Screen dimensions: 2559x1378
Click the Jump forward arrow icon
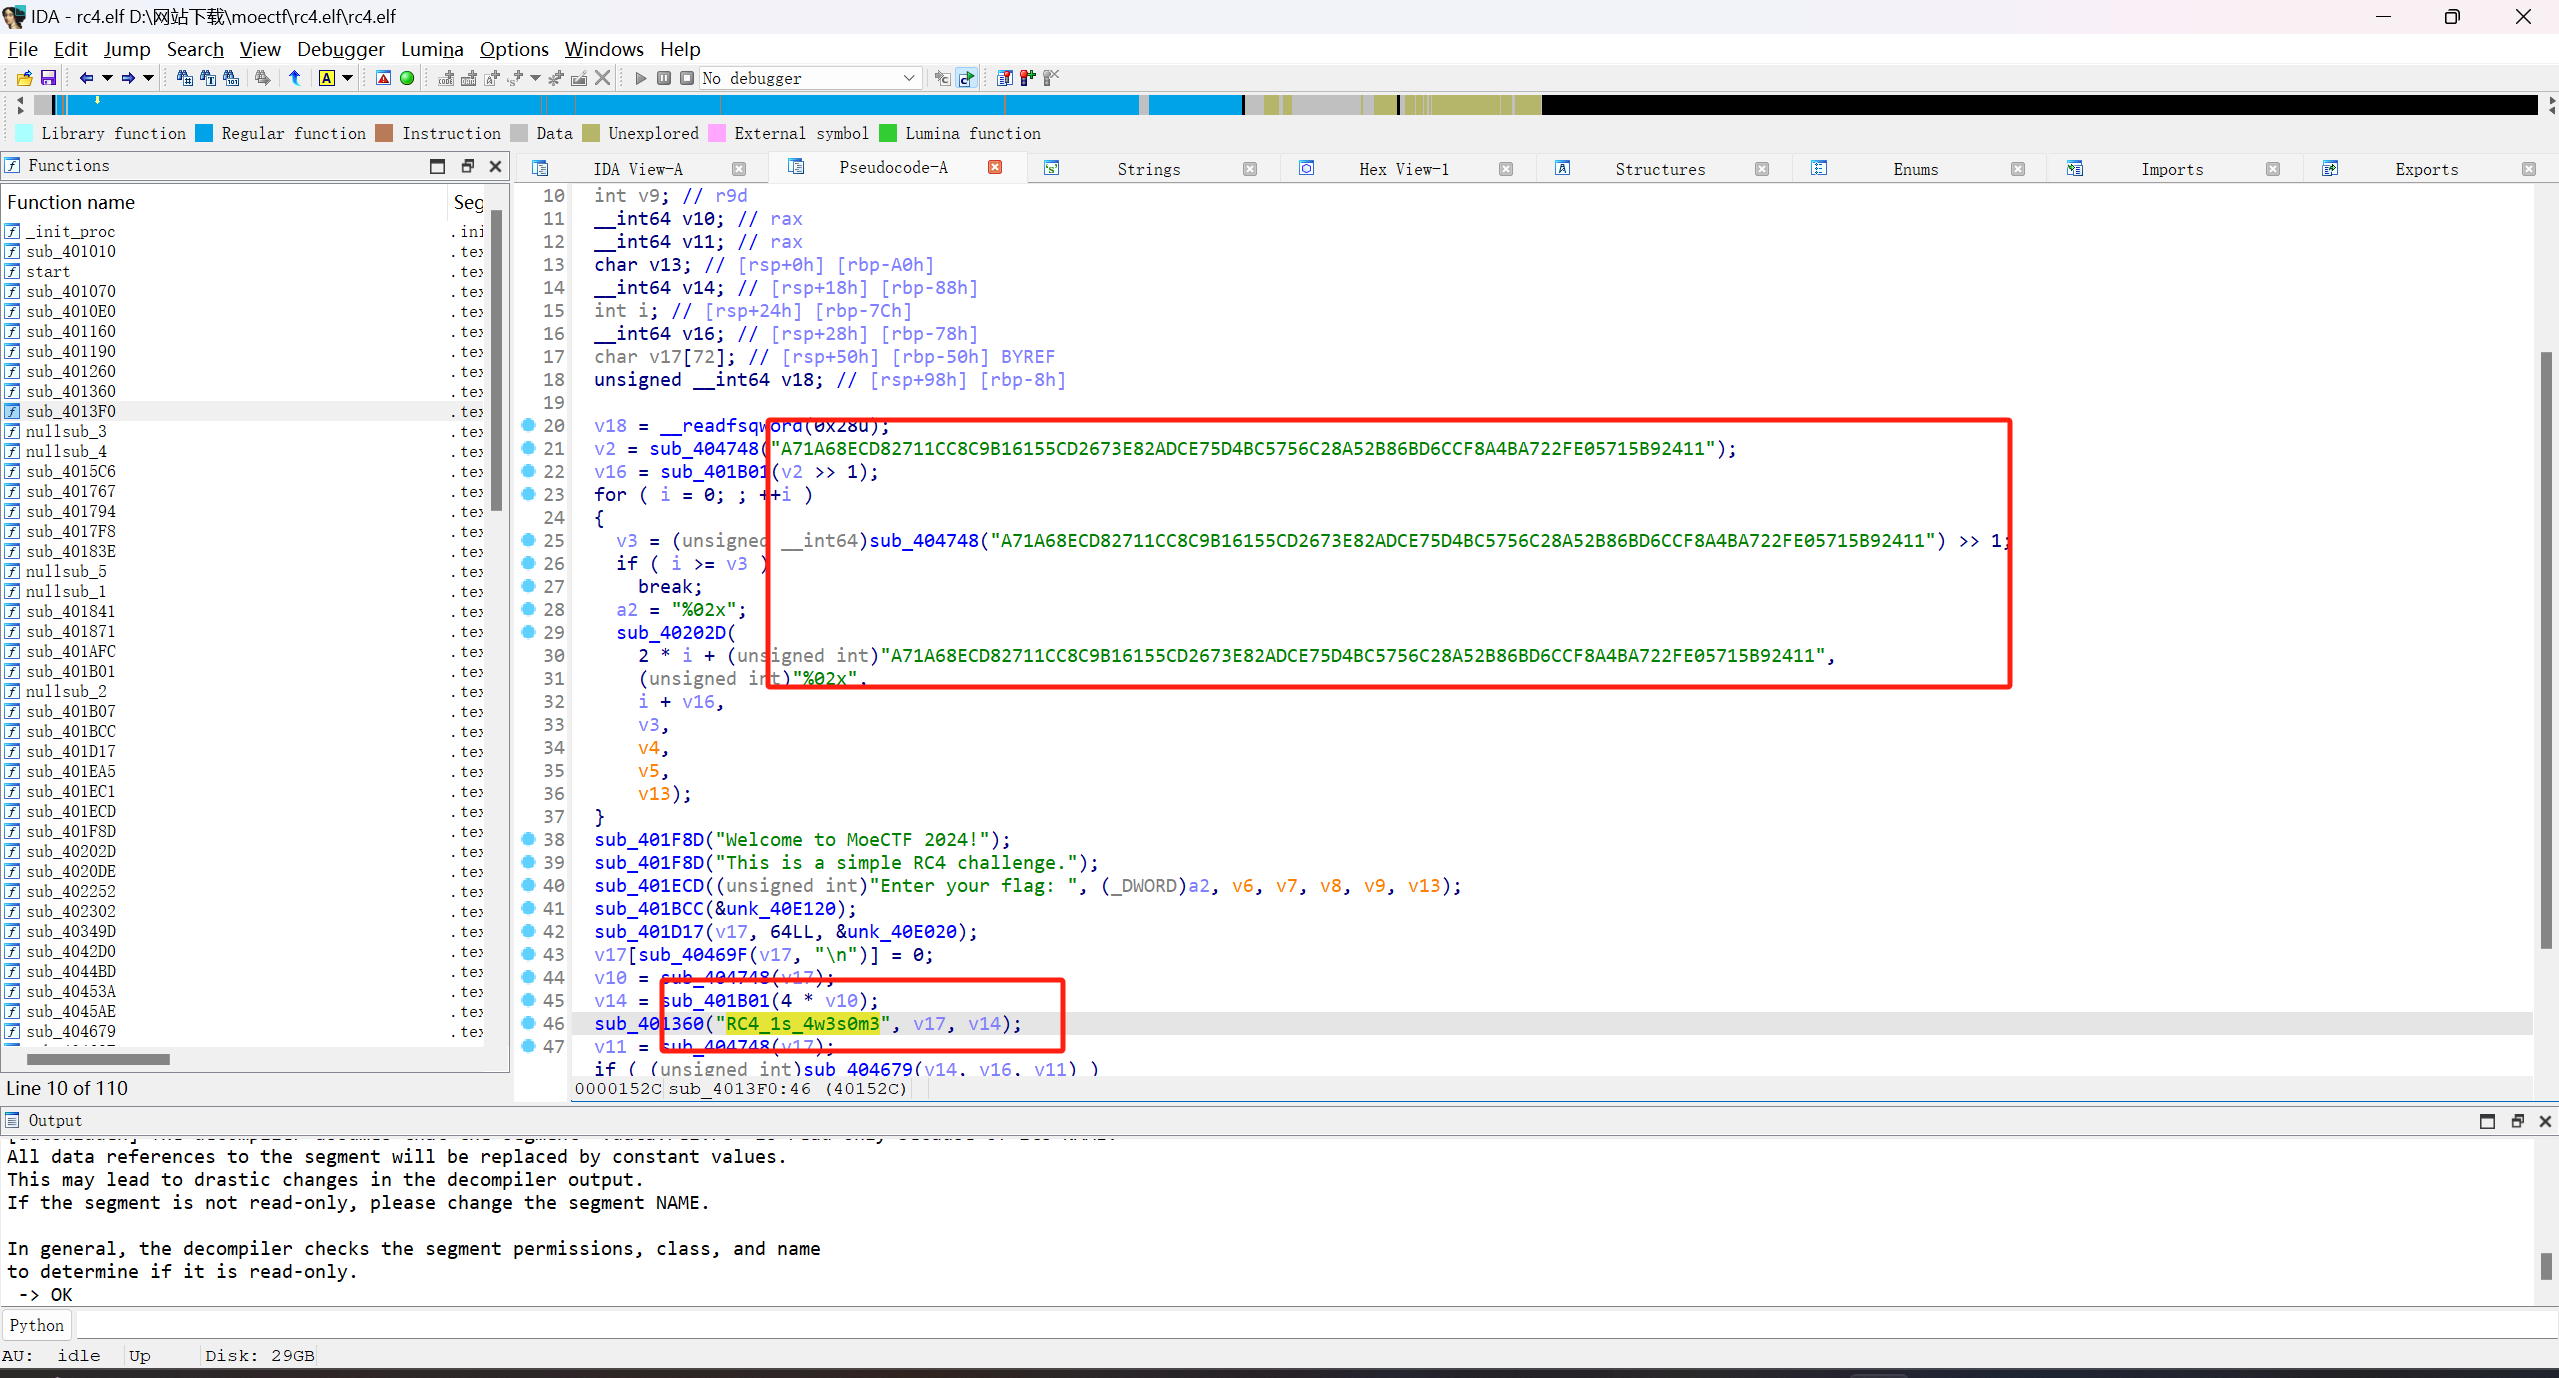(x=128, y=78)
